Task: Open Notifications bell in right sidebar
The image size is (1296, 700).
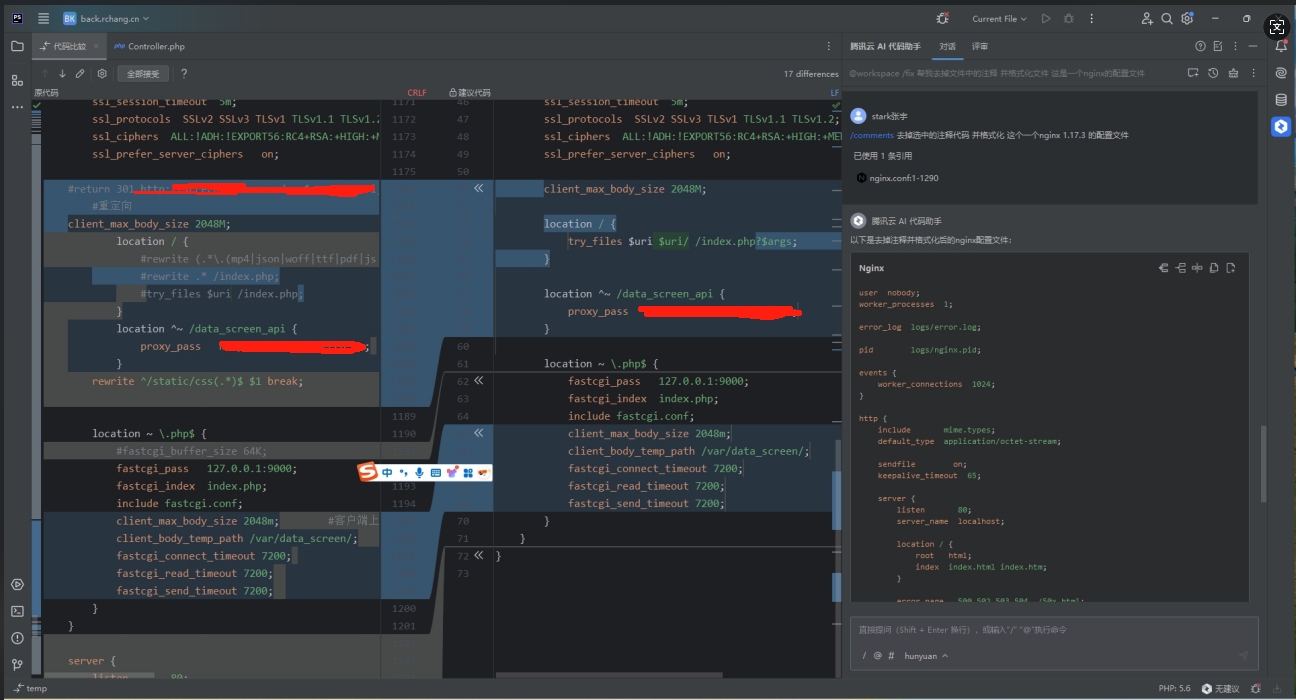Action: (x=1281, y=46)
